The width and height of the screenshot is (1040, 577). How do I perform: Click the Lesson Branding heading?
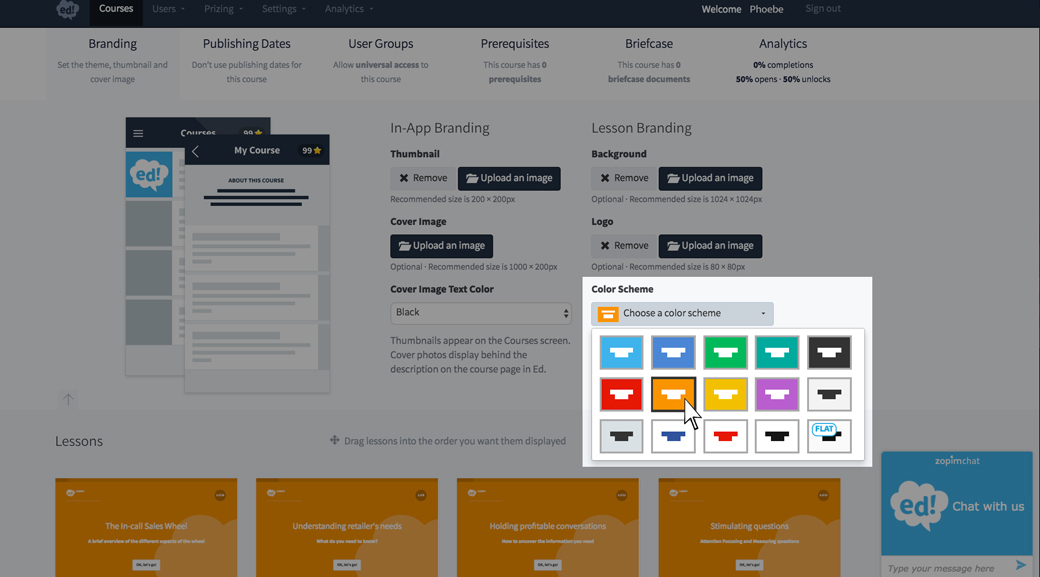pos(641,128)
